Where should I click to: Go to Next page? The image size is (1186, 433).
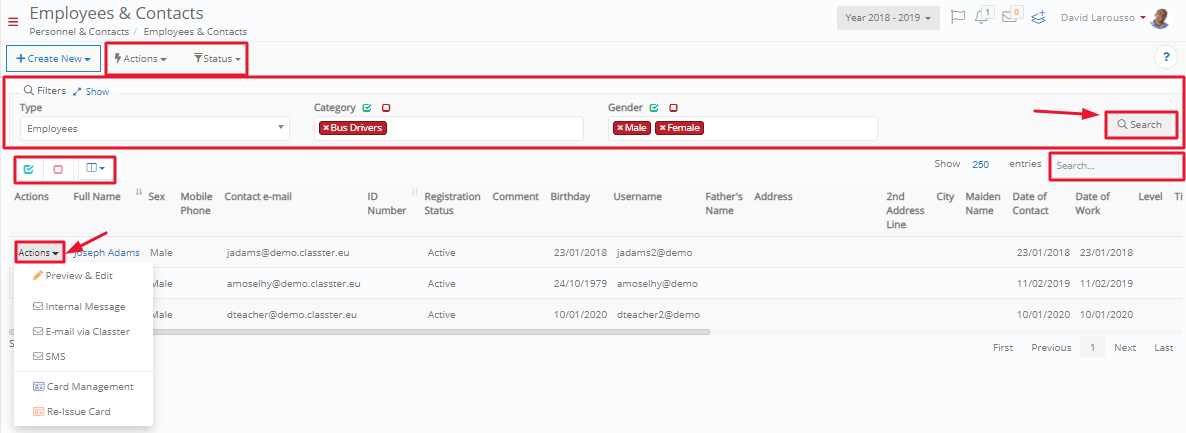tap(1125, 347)
